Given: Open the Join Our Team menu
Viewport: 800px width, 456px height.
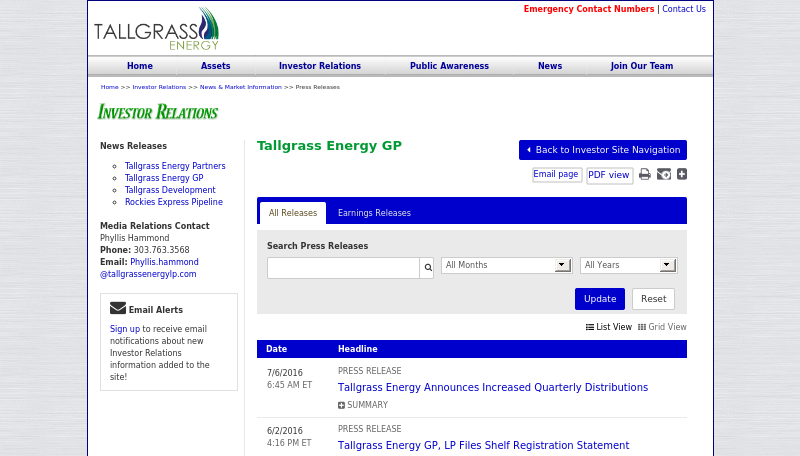Looking at the screenshot, I should [642, 66].
